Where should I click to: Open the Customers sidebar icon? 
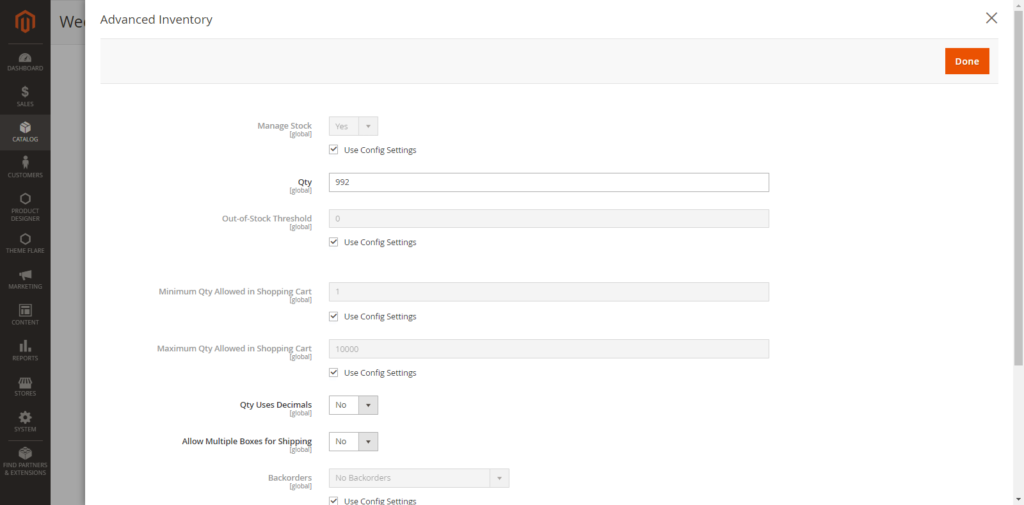coord(25,164)
